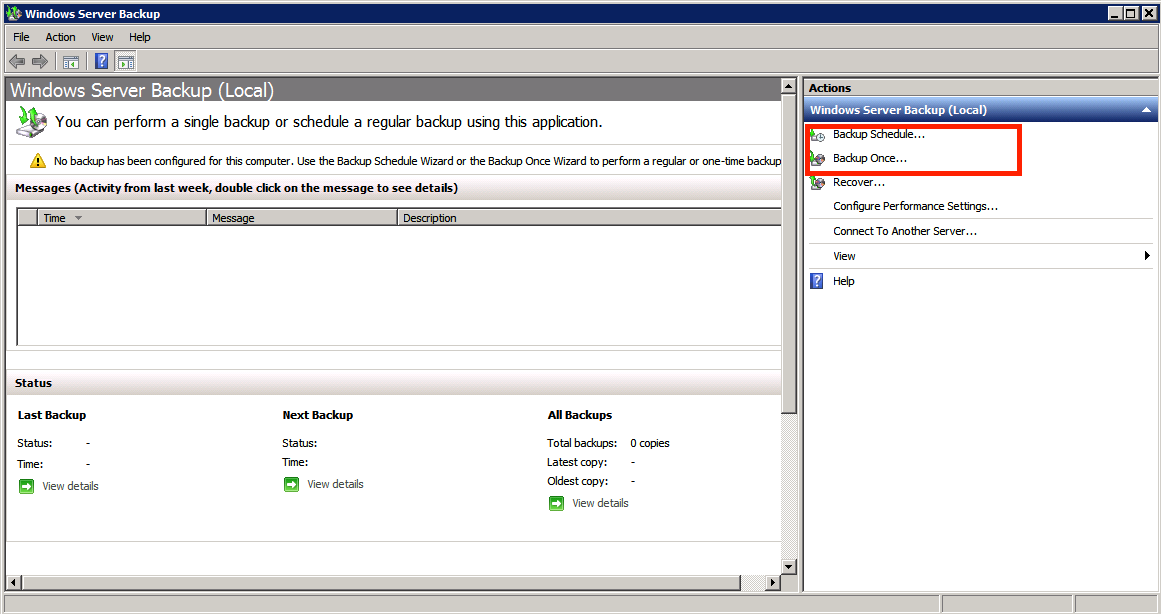
Task: Maximize the Windows Server Backup window
Action: click(1131, 13)
